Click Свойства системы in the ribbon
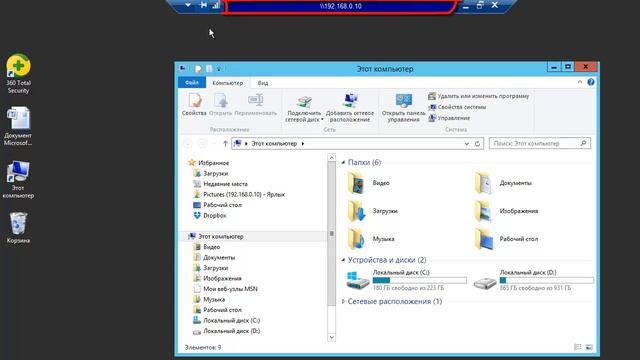This screenshot has height=360, width=640. pyautogui.click(x=457, y=107)
